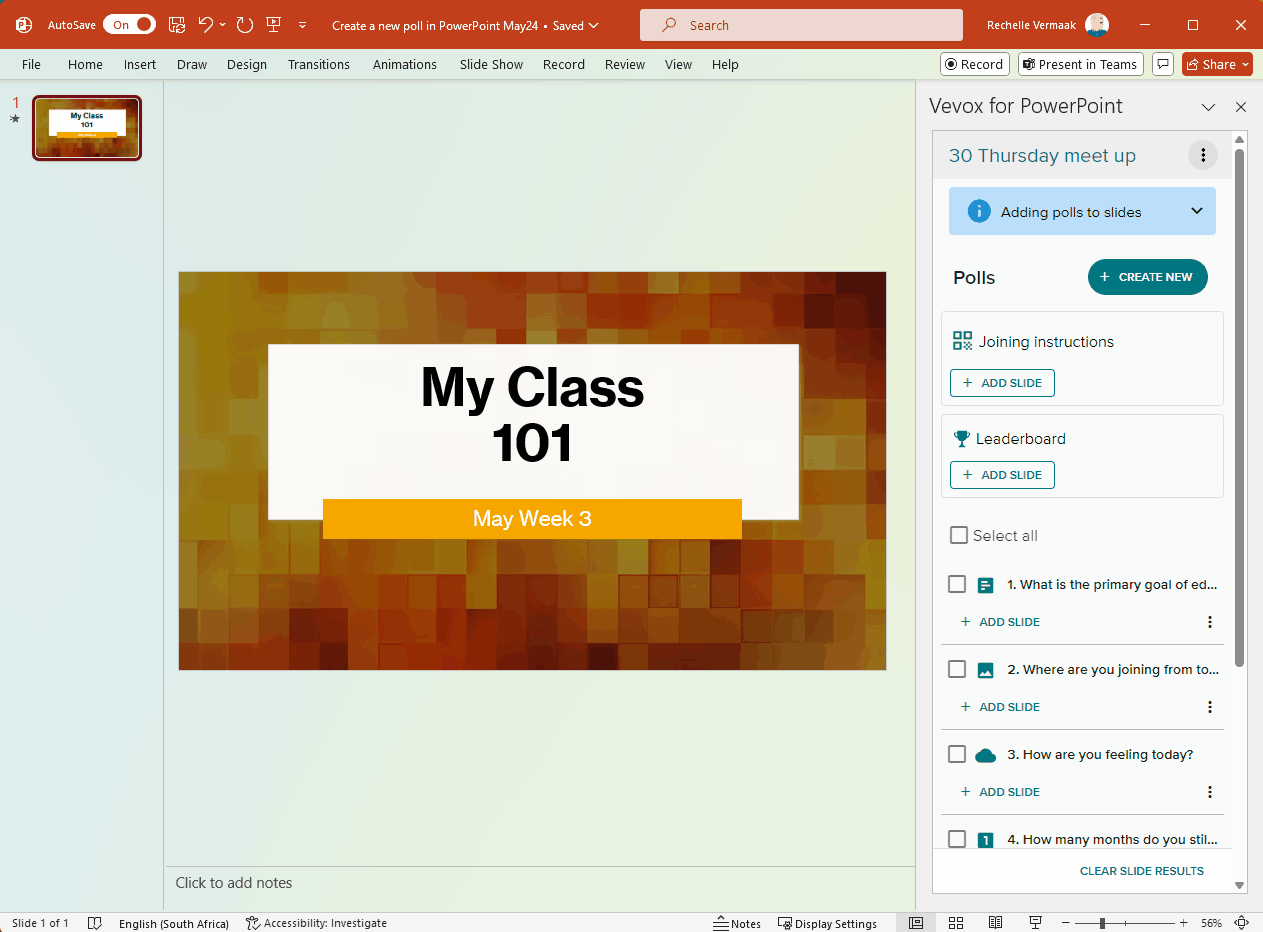Open the Slide Sorter view icon

click(956, 922)
